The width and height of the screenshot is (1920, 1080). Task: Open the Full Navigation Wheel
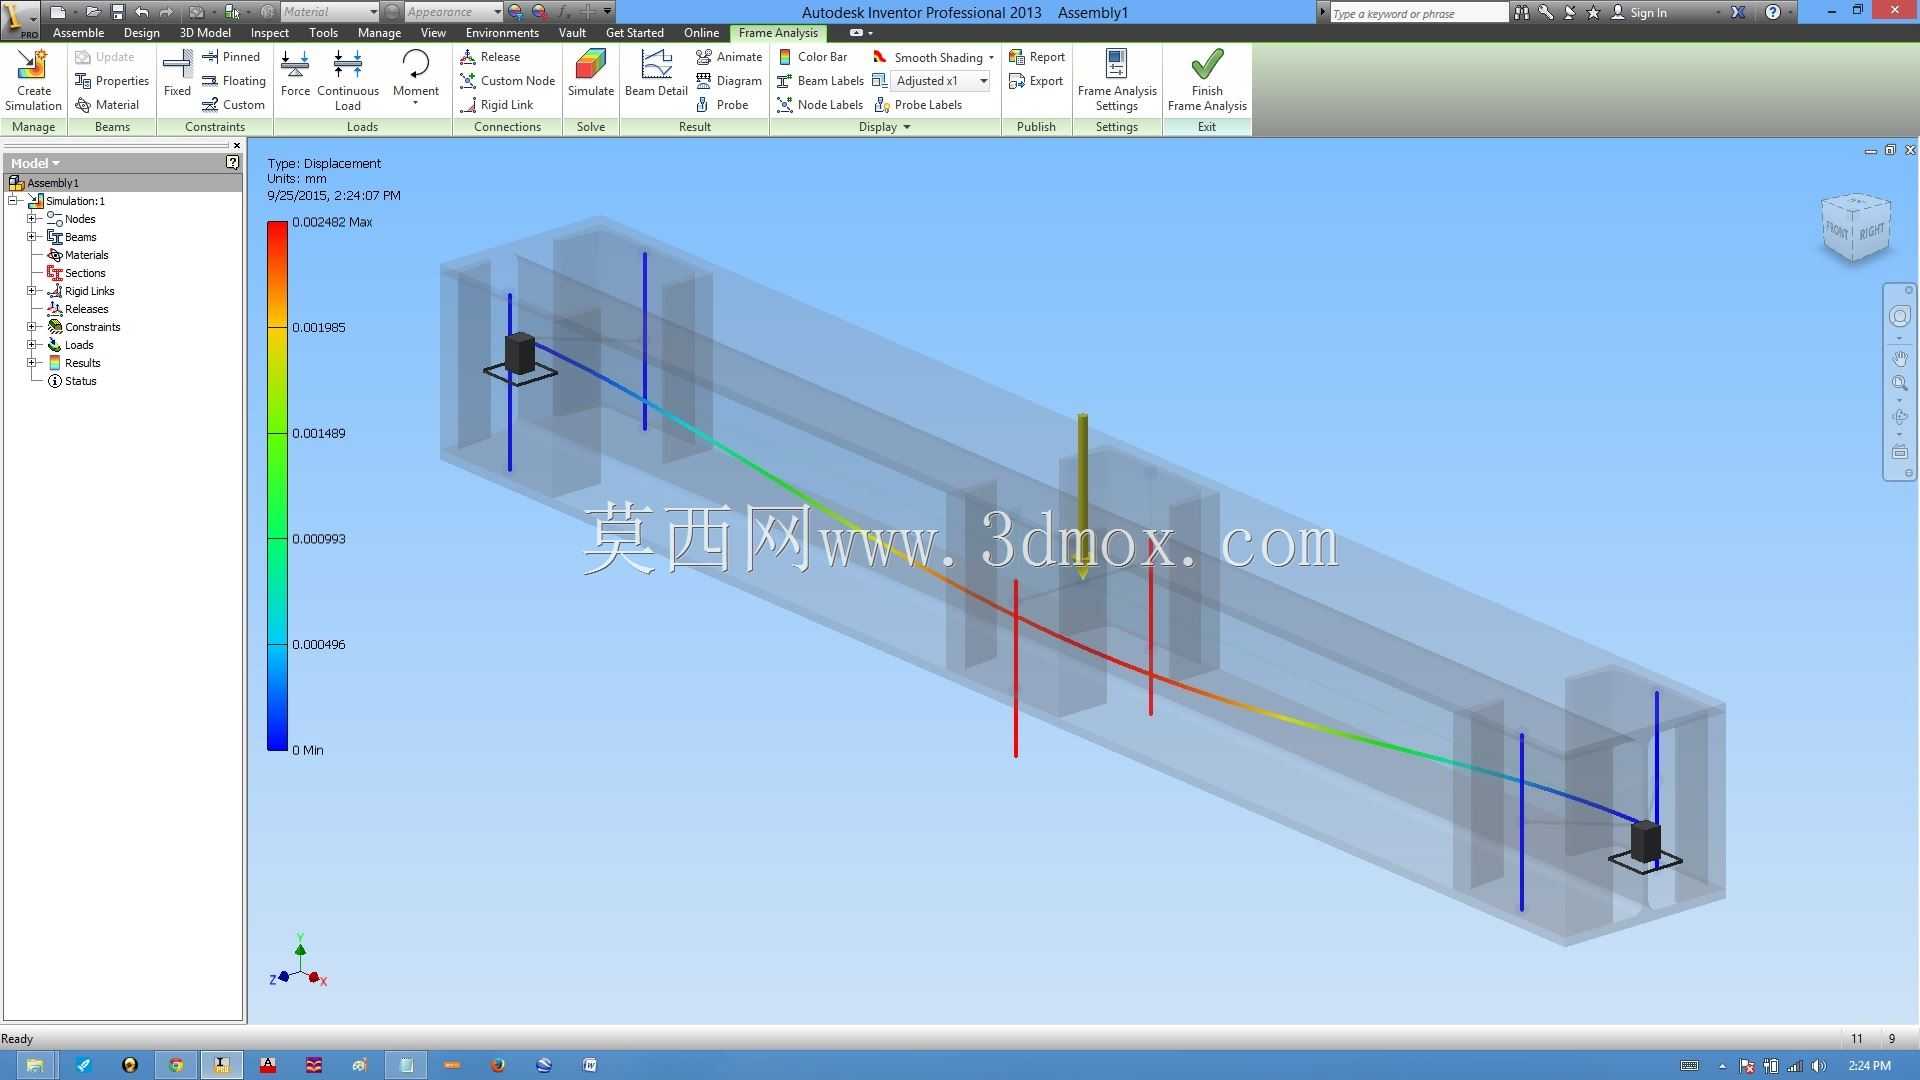(x=1899, y=316)
